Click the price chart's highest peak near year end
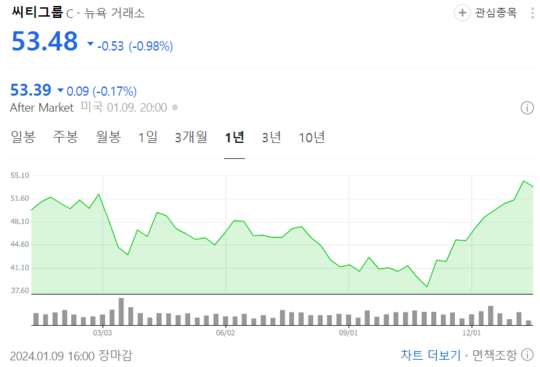The width and height of the screenshot is (540, 367). 523,181
